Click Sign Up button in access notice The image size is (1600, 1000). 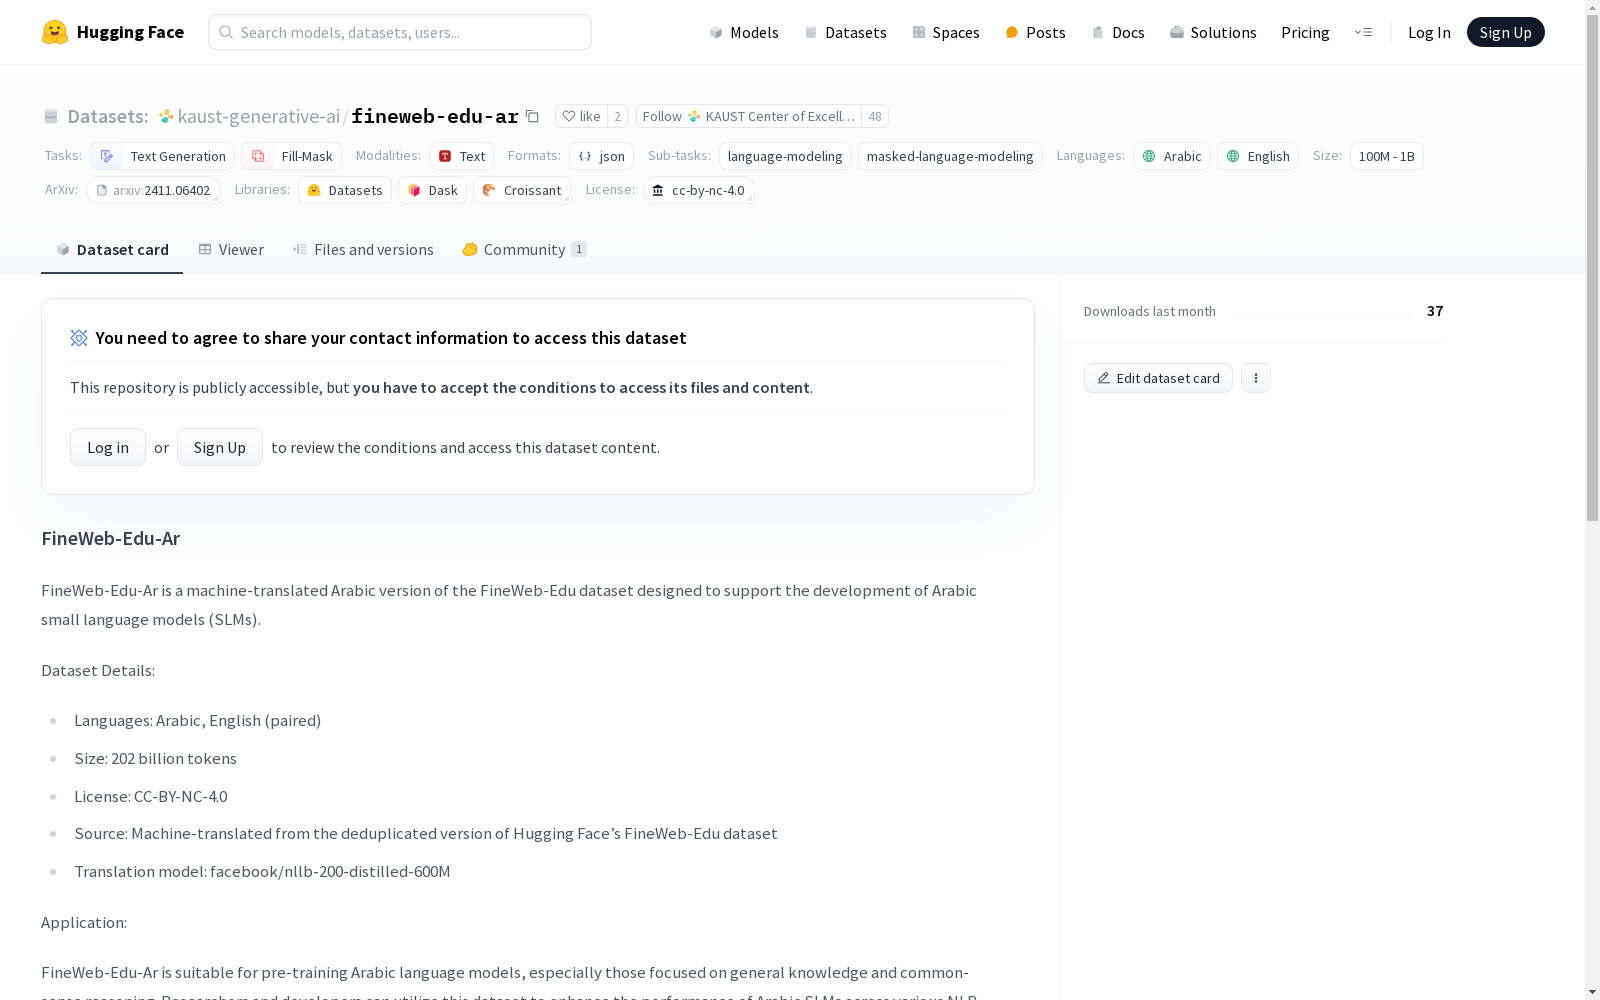[x=220, y=447]
